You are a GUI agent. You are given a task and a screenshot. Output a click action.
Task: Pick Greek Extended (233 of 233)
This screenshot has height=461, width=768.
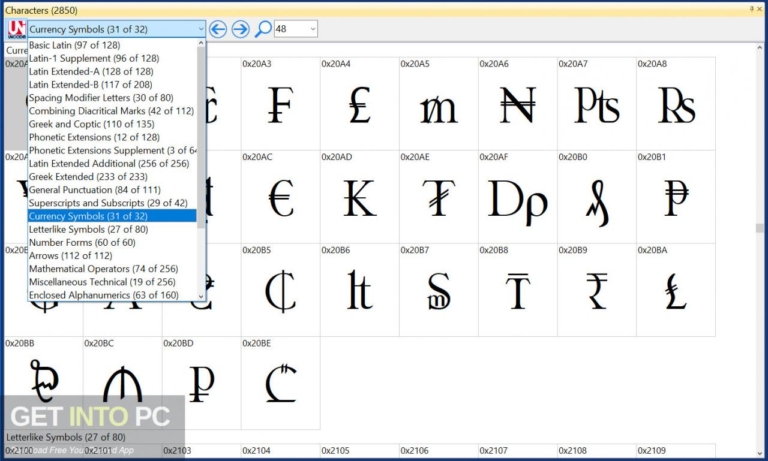tap(112, 177)
